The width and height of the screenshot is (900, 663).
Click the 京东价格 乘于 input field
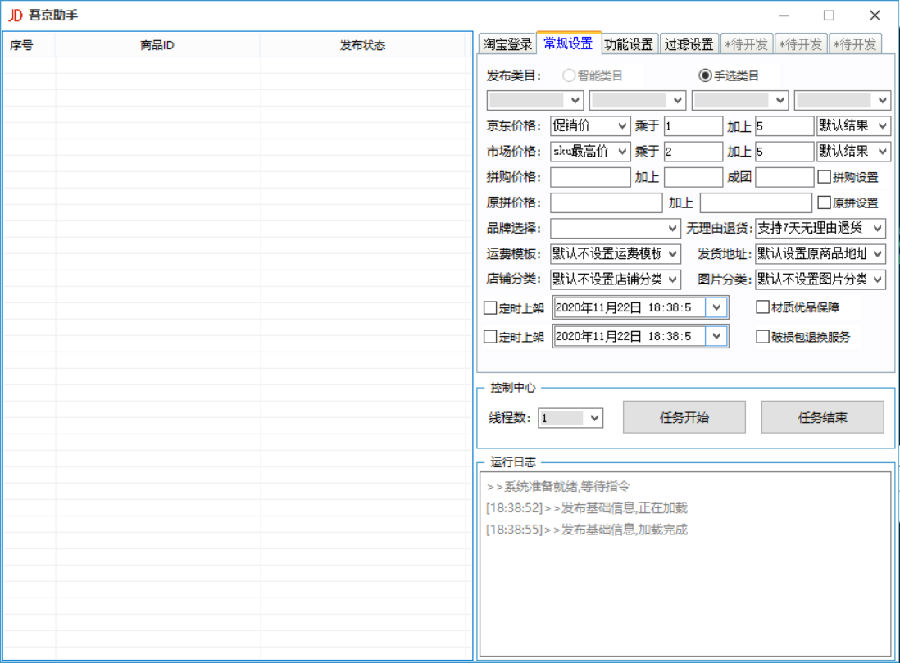pos(692,126)
